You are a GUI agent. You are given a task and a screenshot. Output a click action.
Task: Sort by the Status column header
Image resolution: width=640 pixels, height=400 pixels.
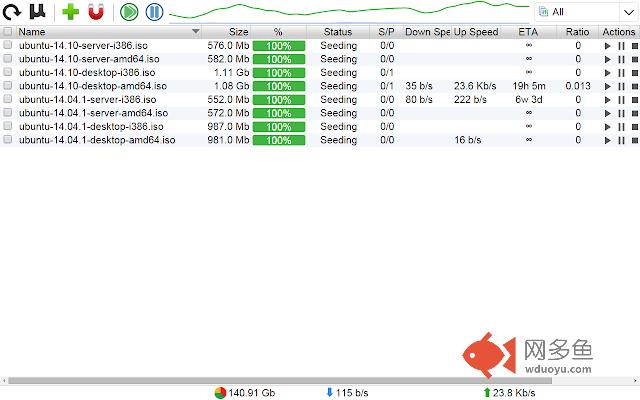(338, 32)
